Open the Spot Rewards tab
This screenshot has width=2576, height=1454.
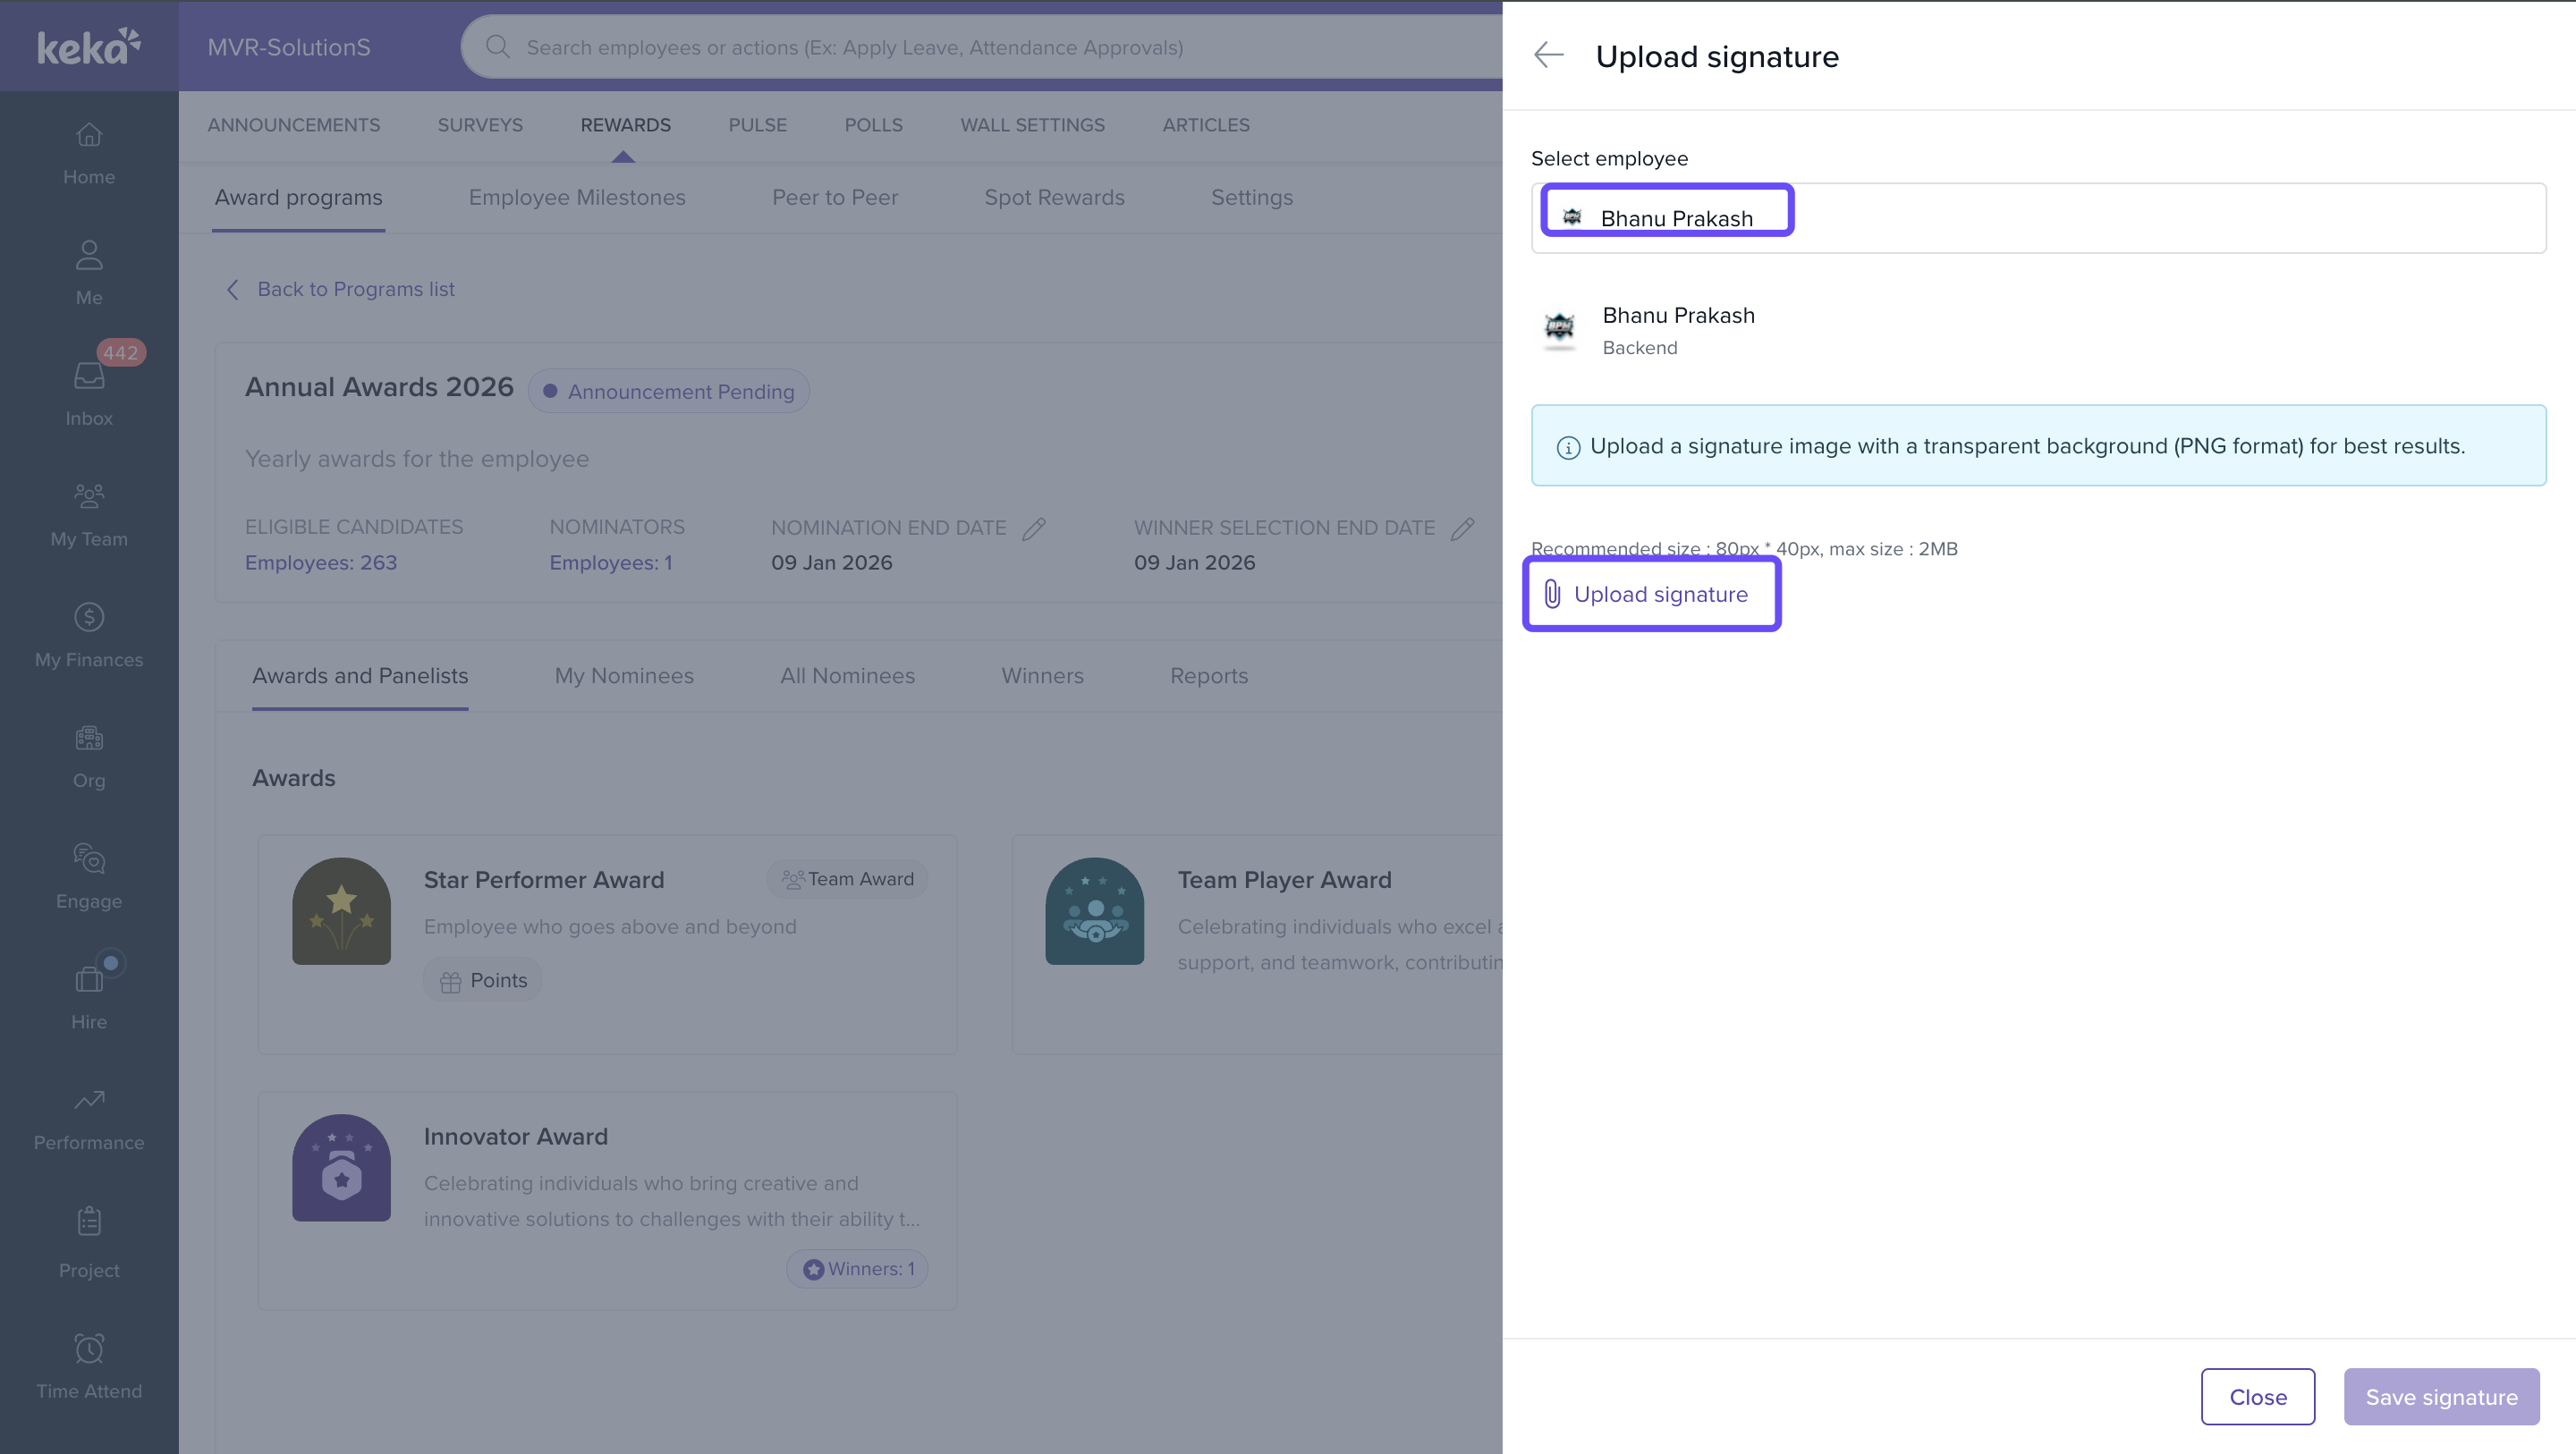coord(1054,197)
